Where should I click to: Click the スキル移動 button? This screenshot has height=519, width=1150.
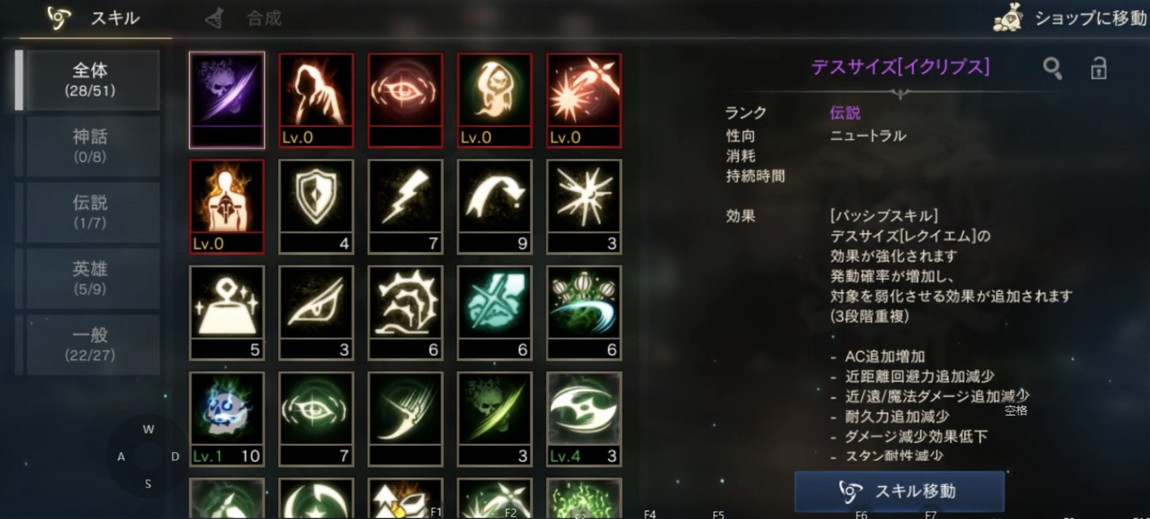(899, 491)
